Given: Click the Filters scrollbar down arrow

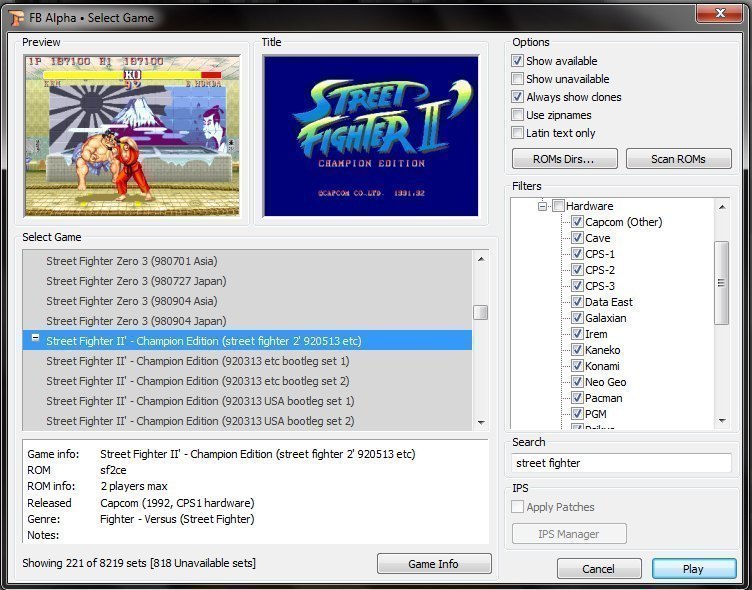Looking at the screenshot, I should pyautogui.click(x=722, y=421).
